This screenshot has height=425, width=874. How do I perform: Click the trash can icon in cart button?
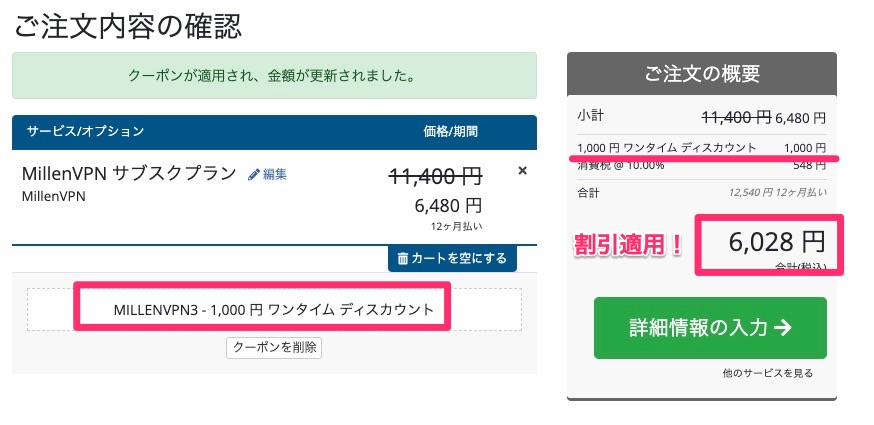(x=402, y=258)
